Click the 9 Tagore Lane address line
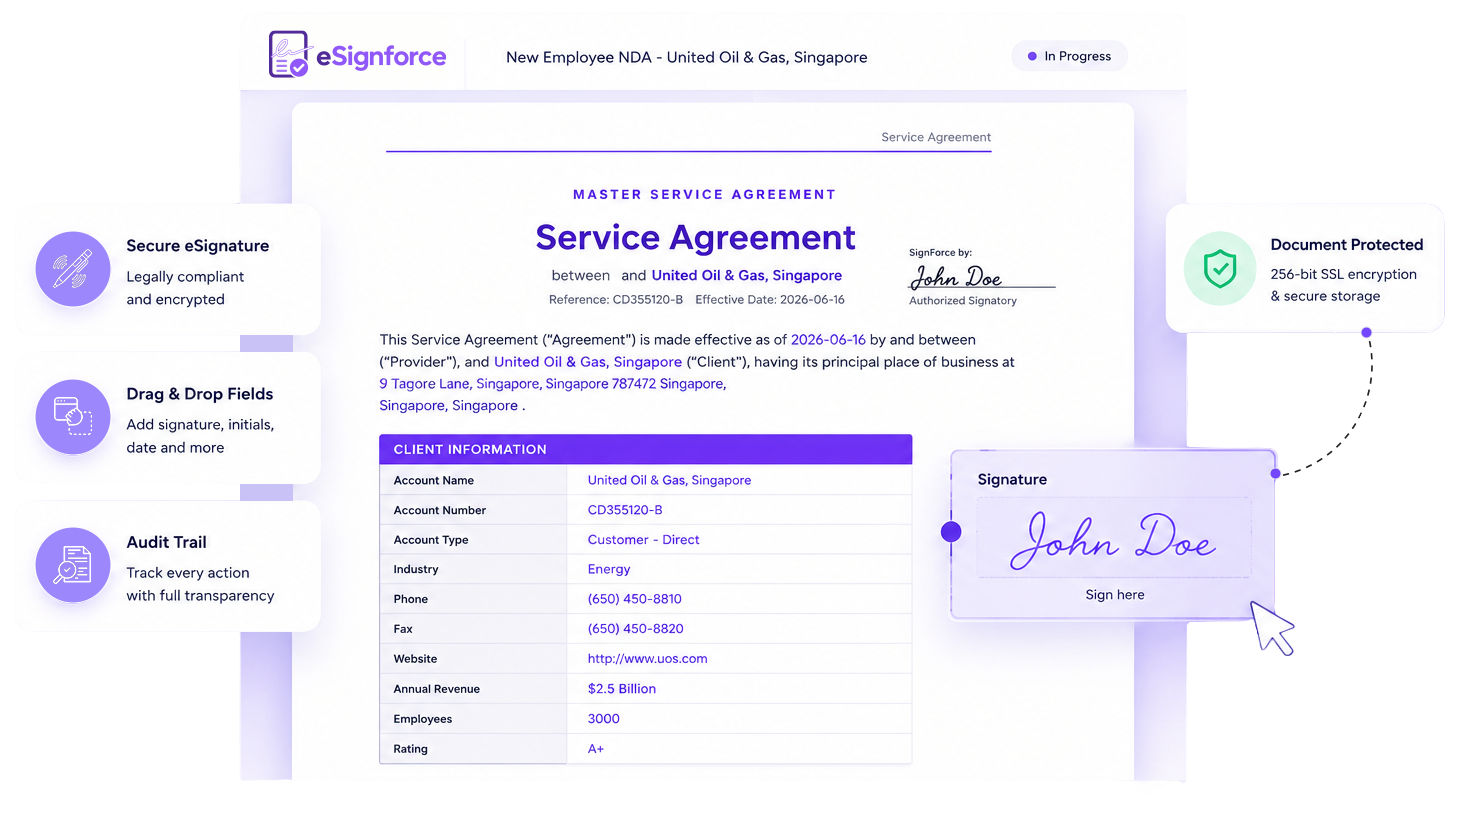This screenshot has width=1459, height=820. [553, 384]
